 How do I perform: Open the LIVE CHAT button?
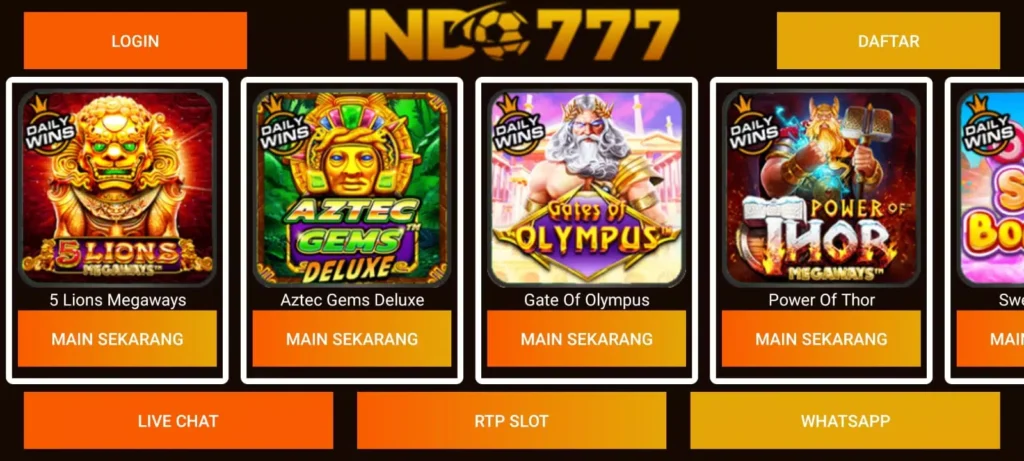[x=178, y=421]
